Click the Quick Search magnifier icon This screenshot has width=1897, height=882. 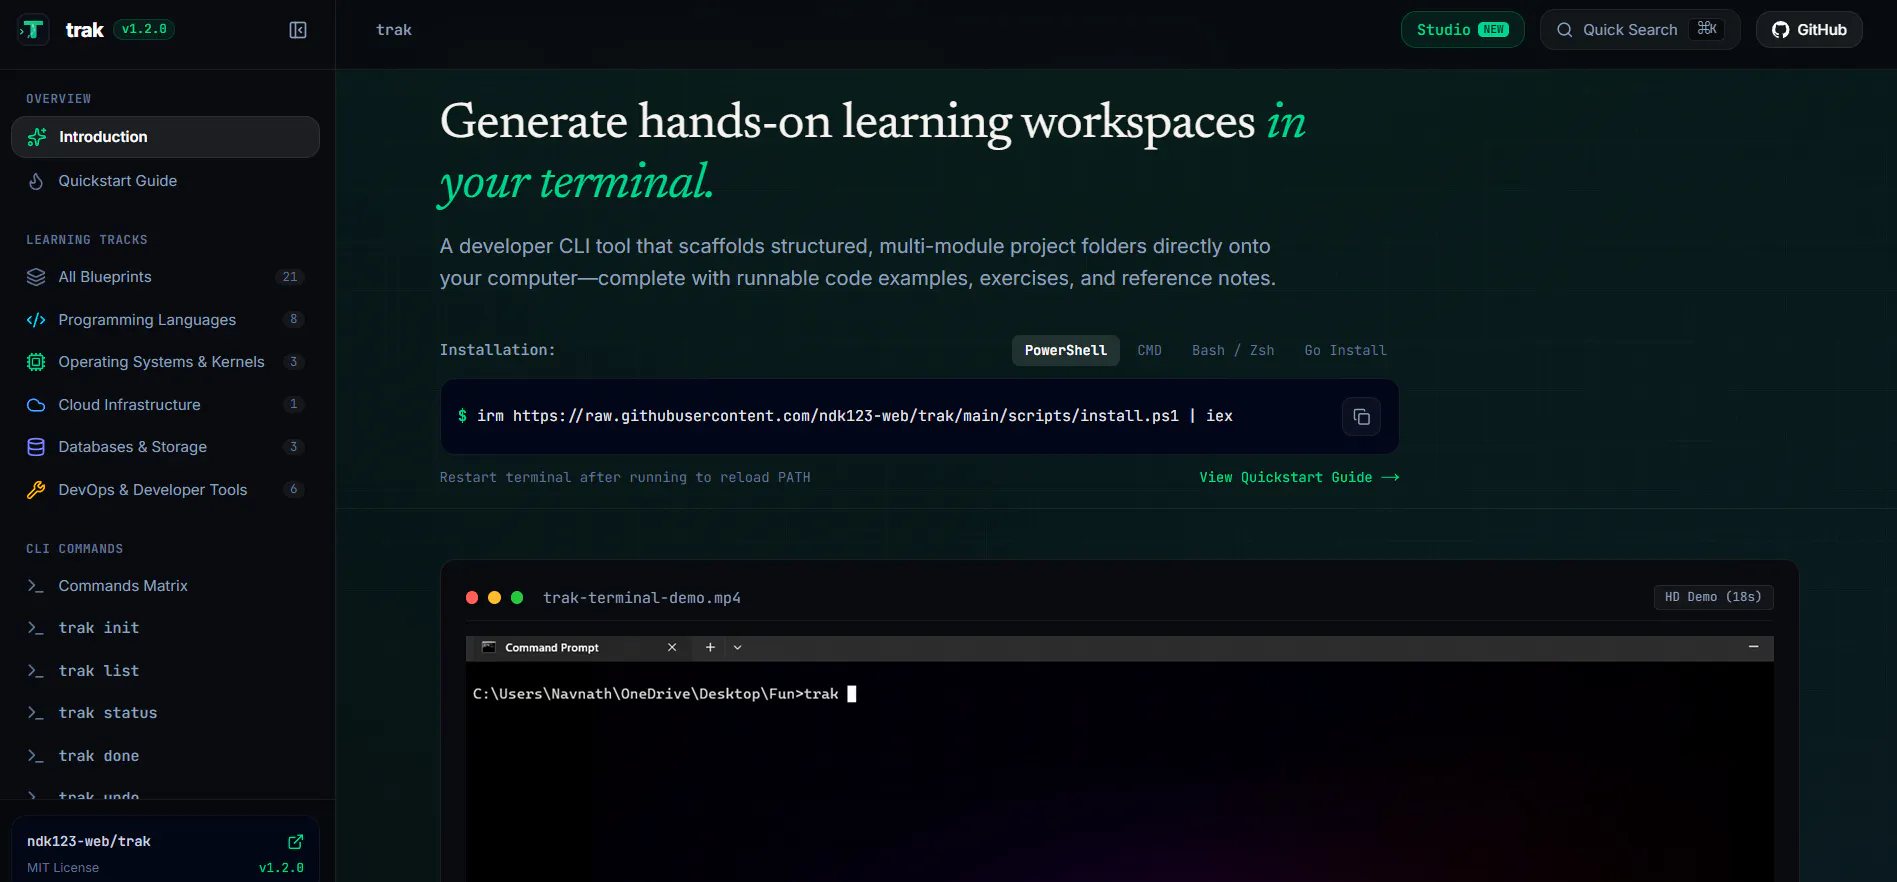pos(1565,30)
